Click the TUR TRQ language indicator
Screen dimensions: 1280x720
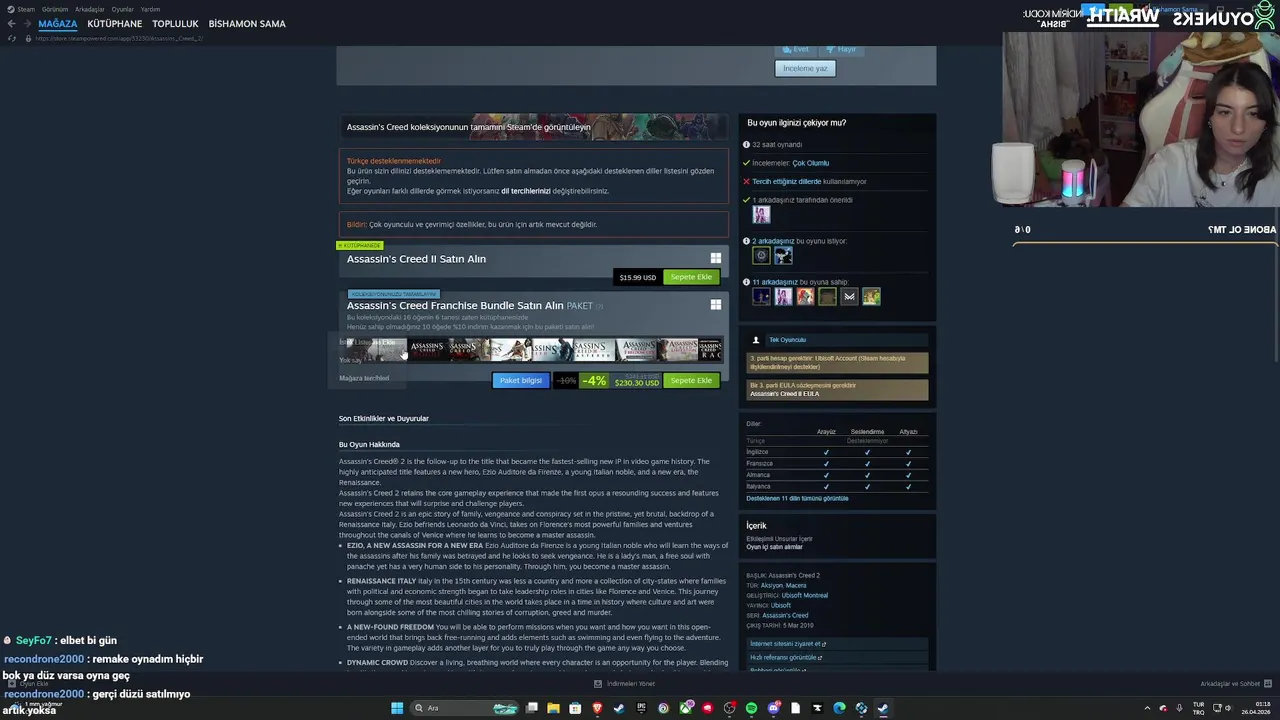pos(1198,708)
